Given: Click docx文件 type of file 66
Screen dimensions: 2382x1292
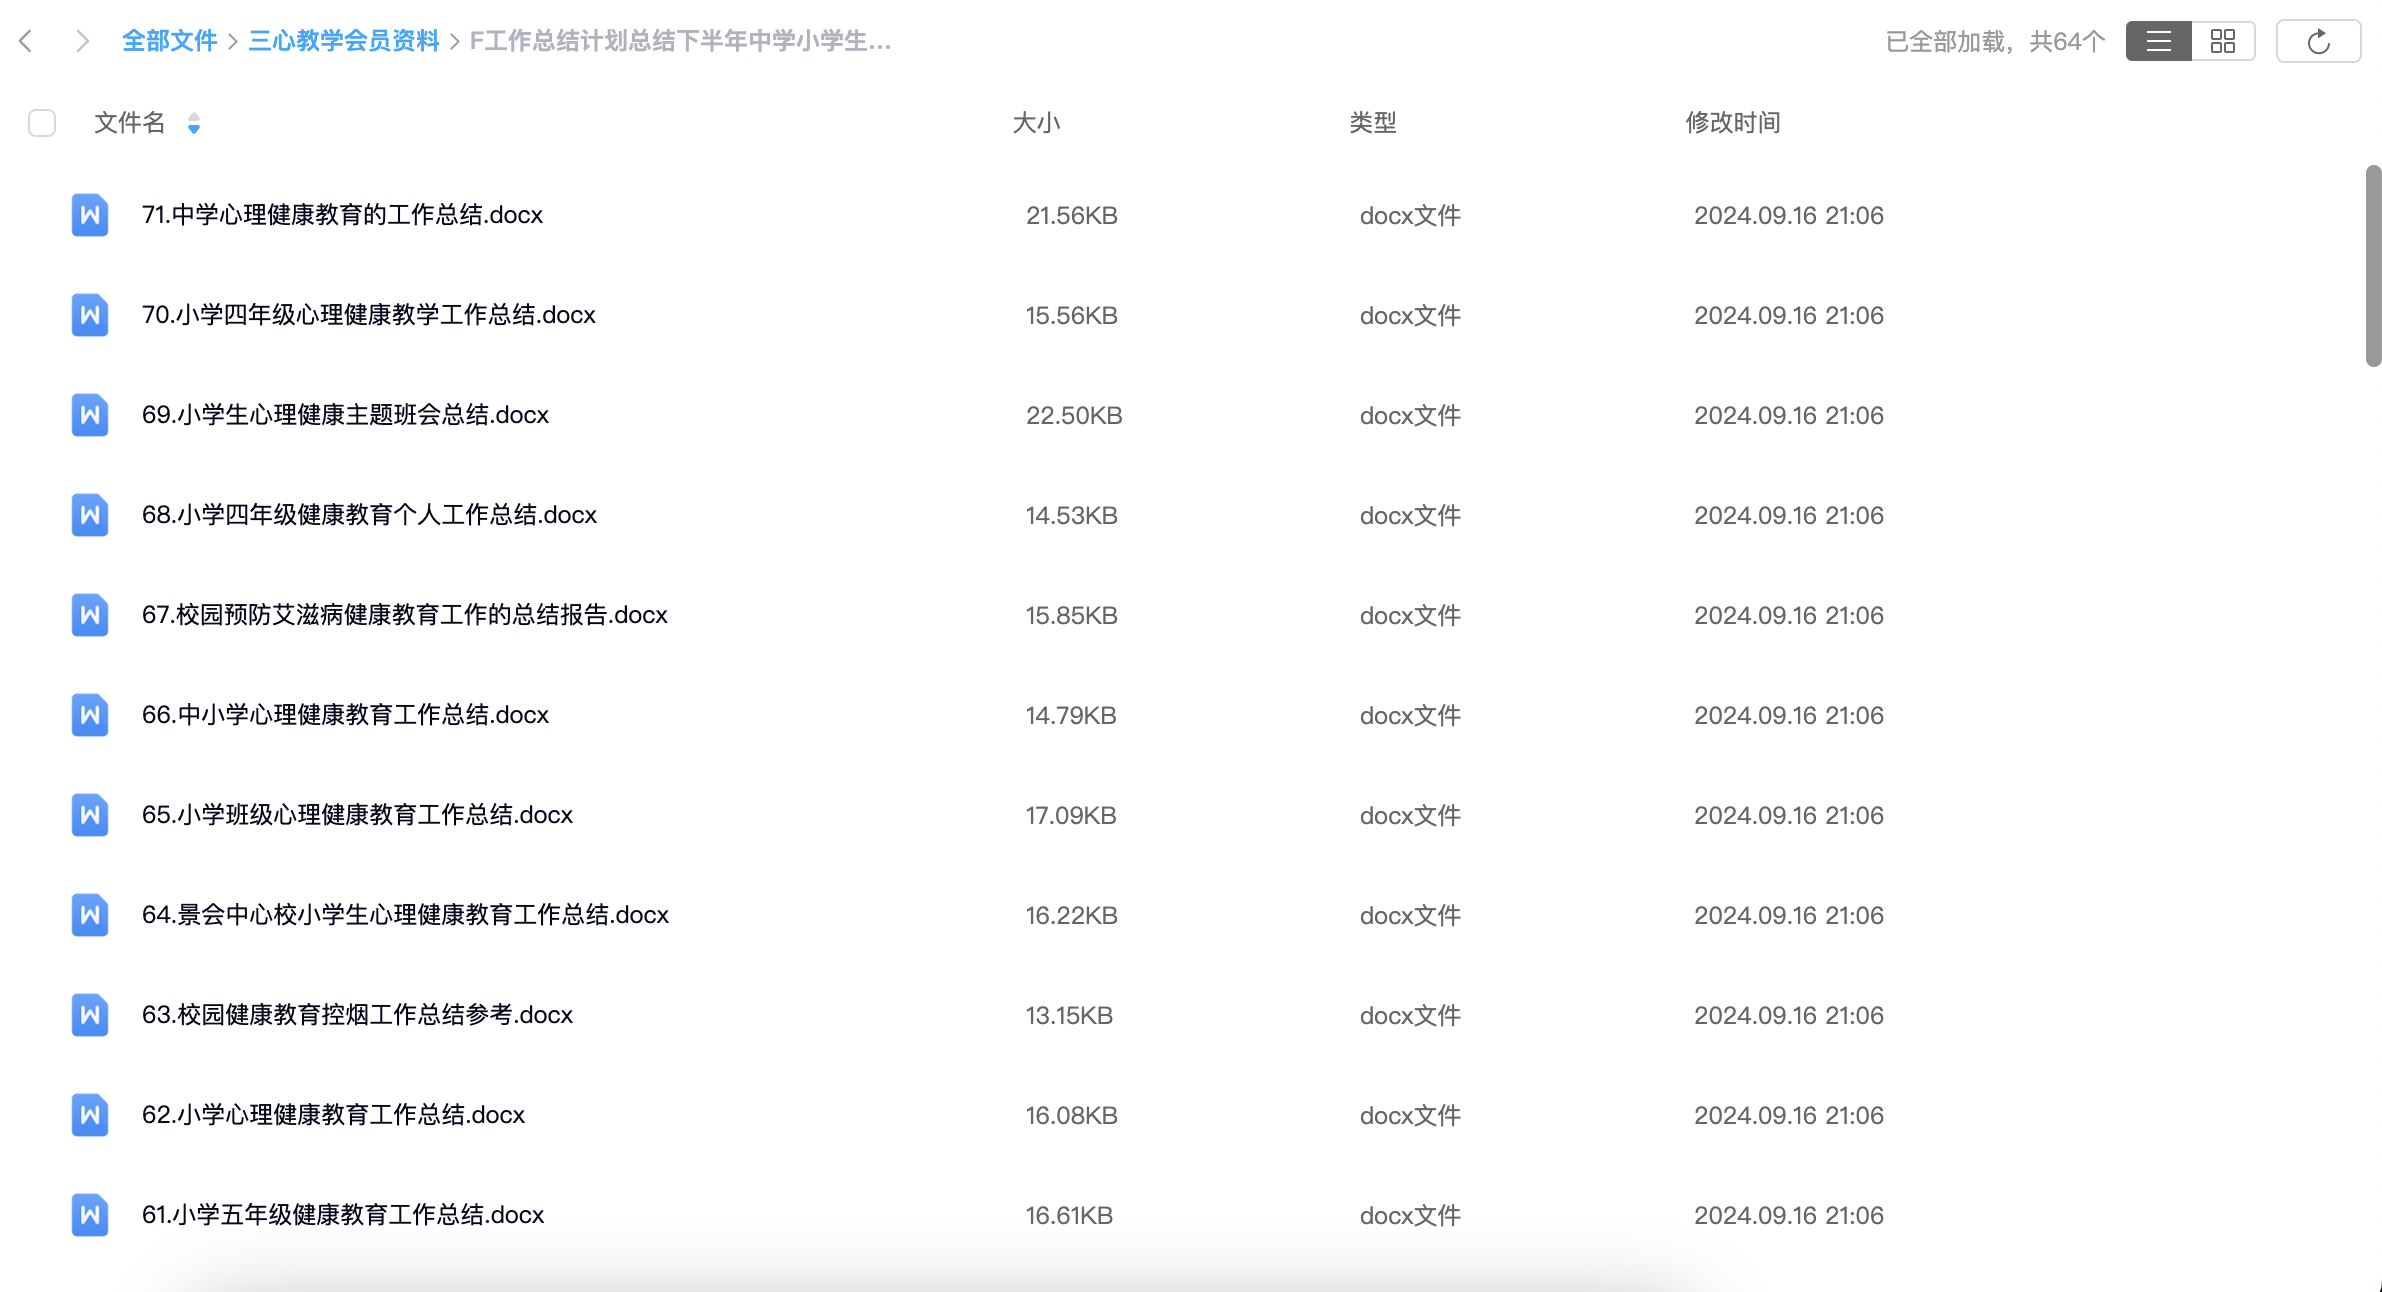Looking at the screenshot, I should (1410, 715).
